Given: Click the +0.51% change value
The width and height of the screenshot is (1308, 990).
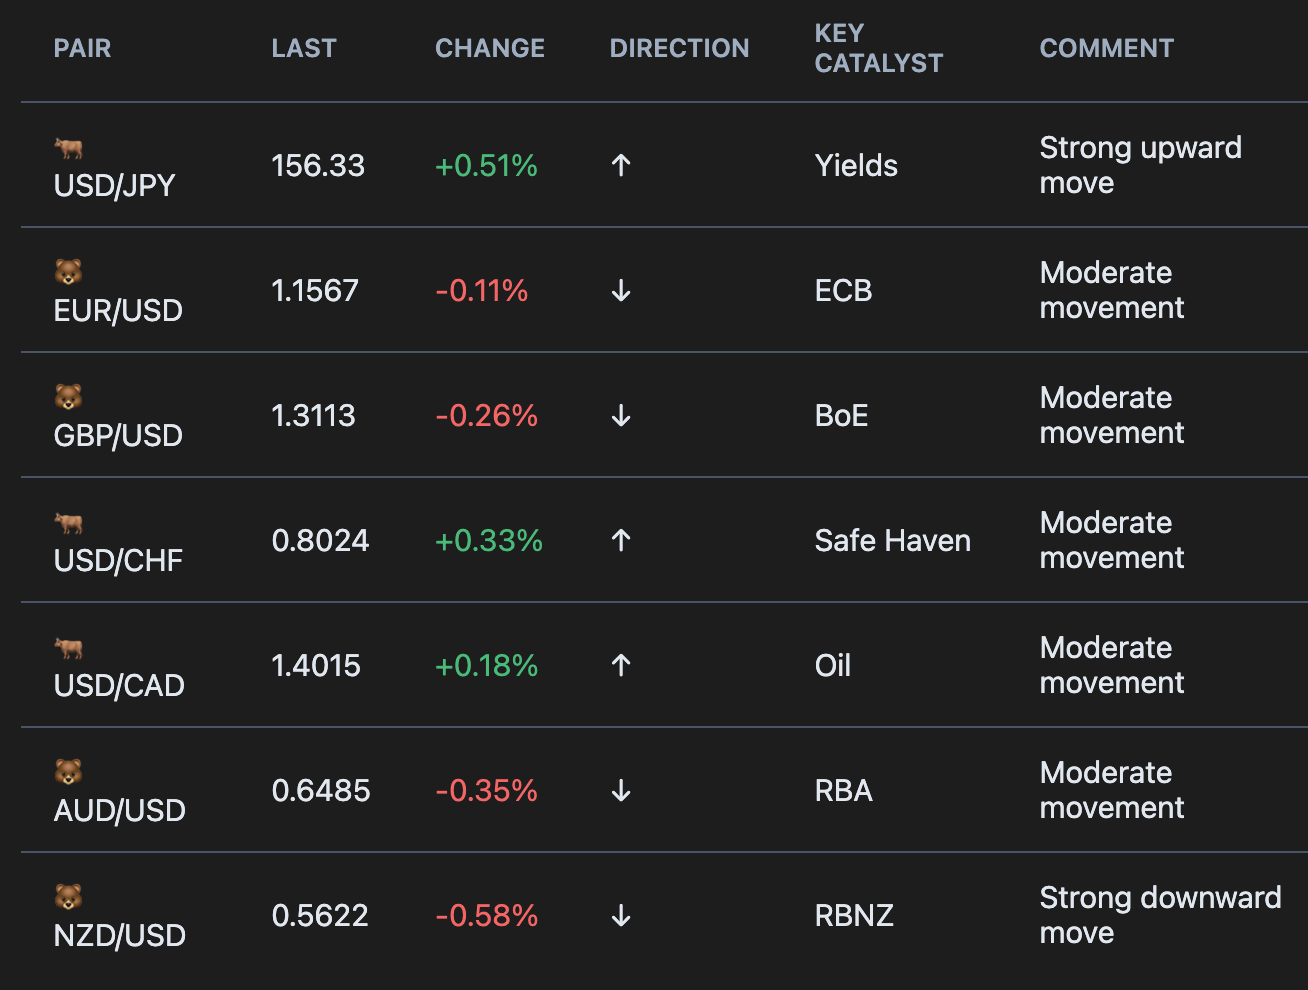Looking at the screenshot, I should 487,166.
